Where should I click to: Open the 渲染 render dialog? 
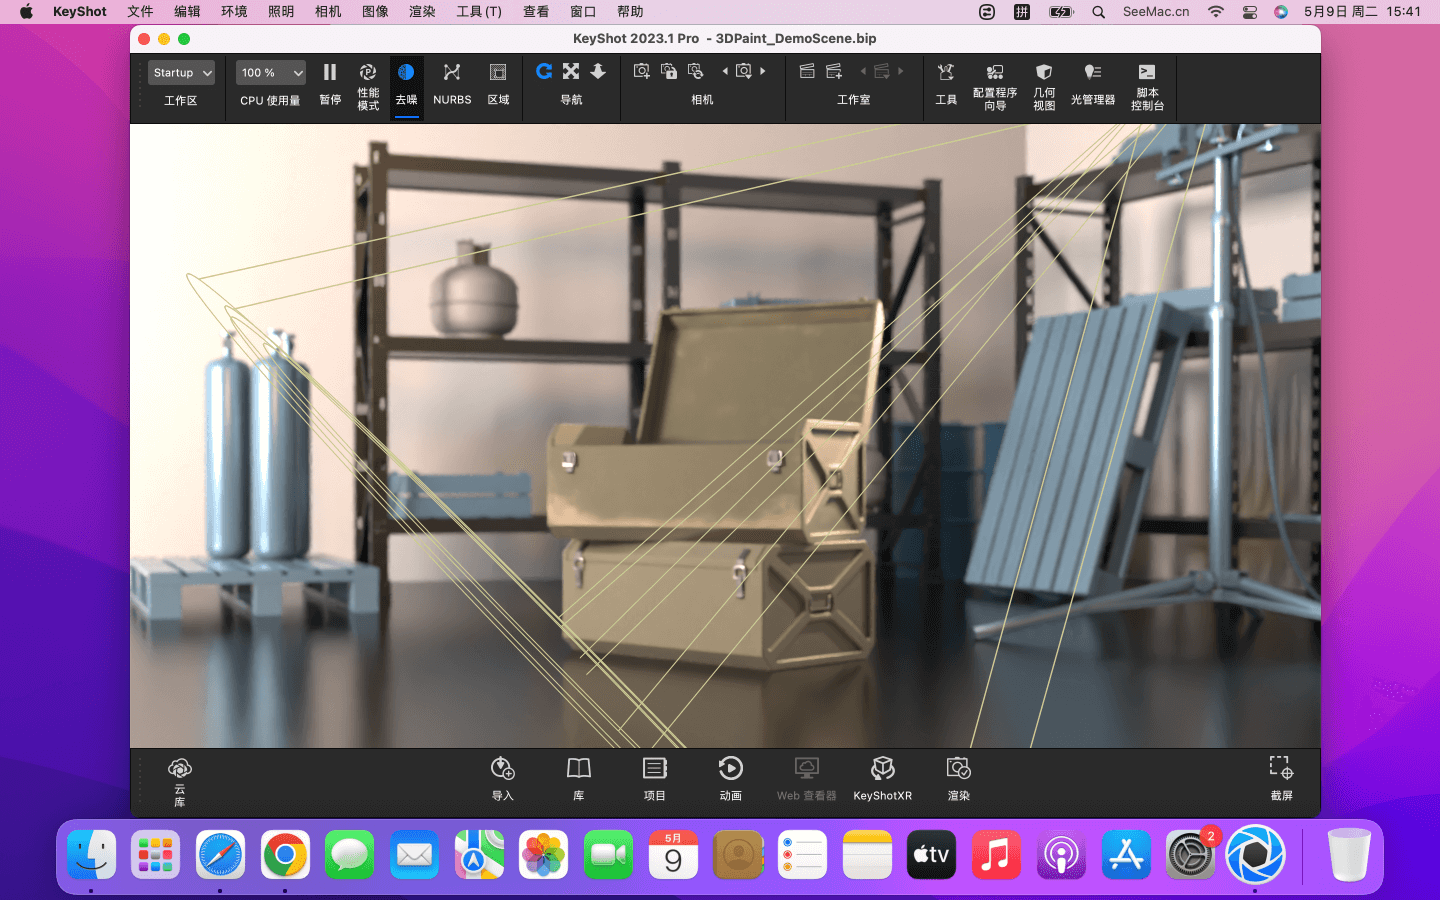[x=958, y=779]
